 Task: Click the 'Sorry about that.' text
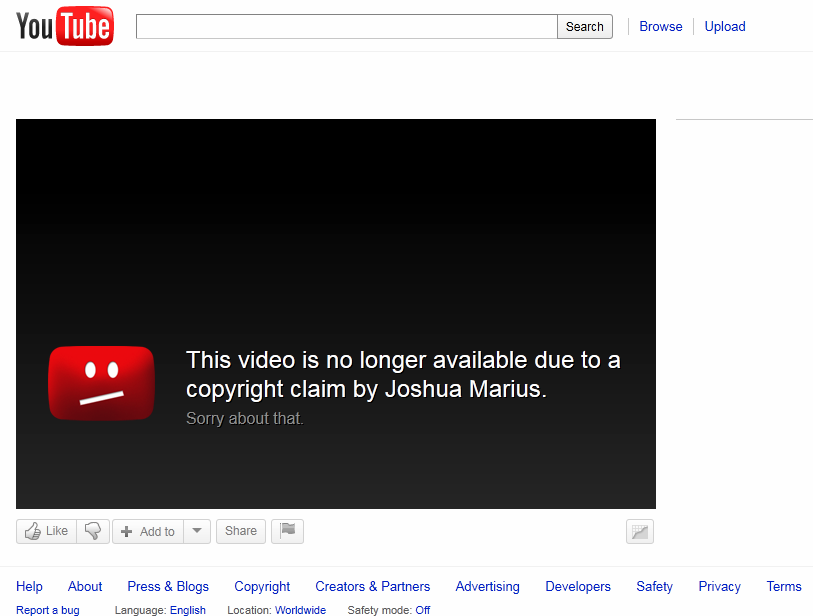(245, 418)
